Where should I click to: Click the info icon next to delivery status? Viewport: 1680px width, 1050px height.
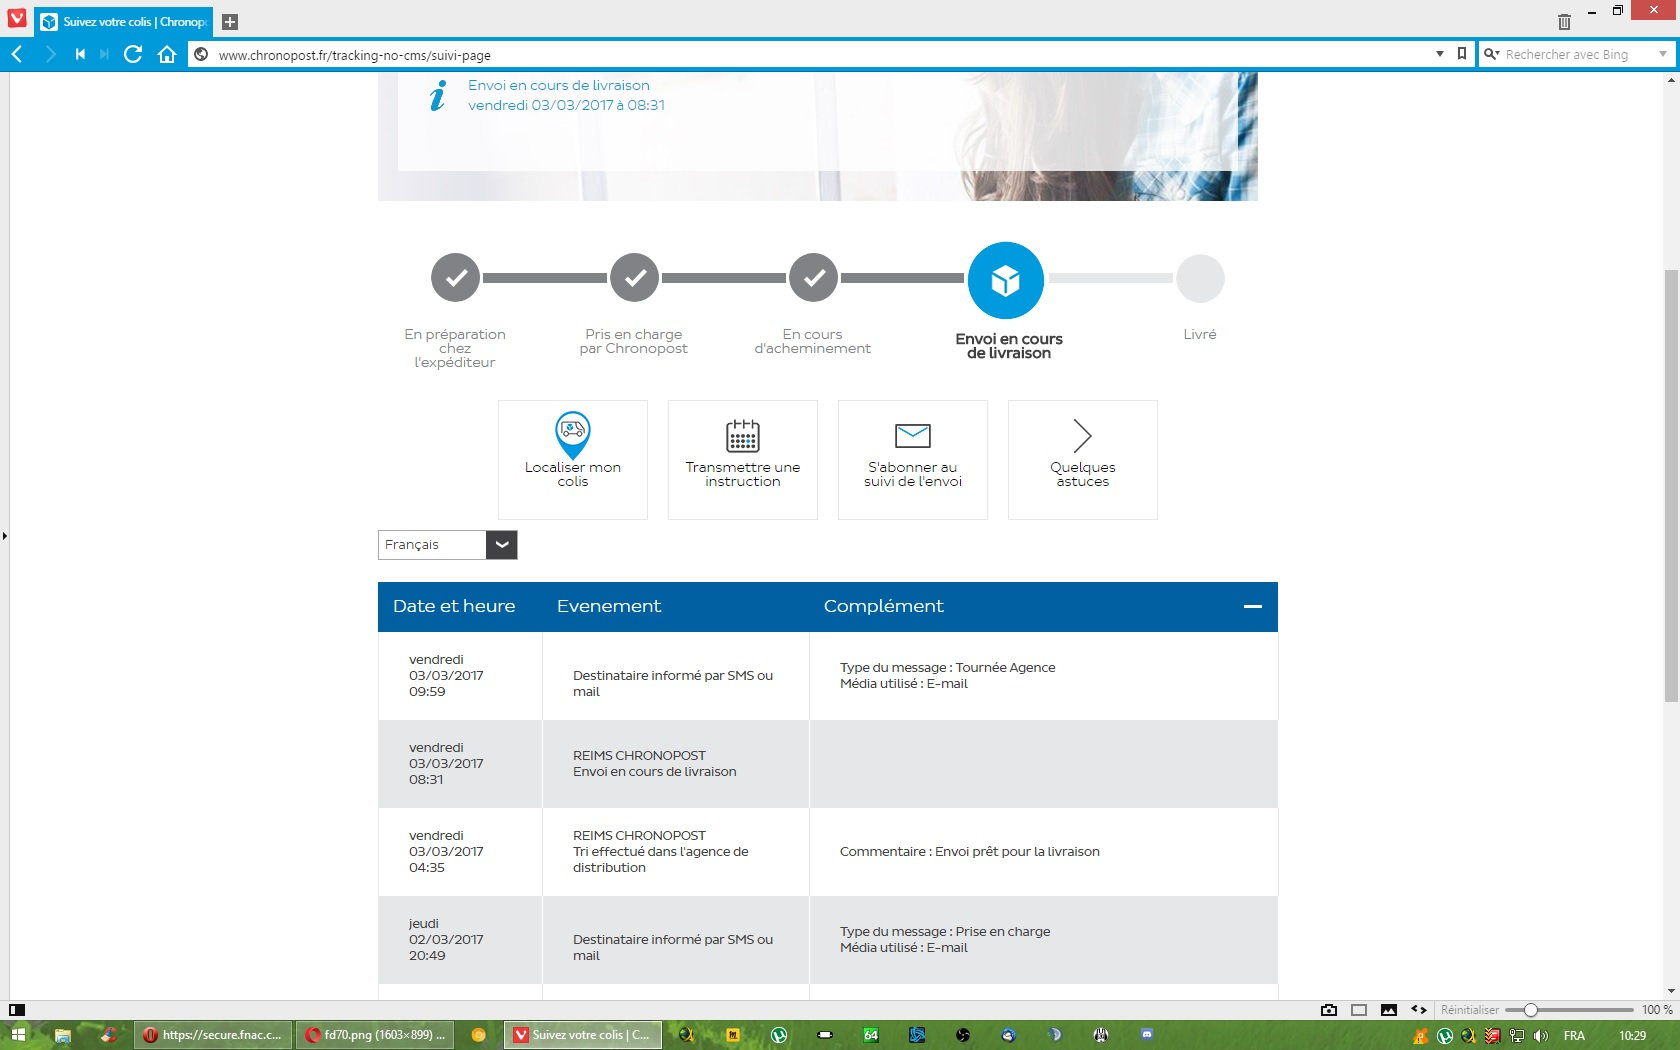437,96
